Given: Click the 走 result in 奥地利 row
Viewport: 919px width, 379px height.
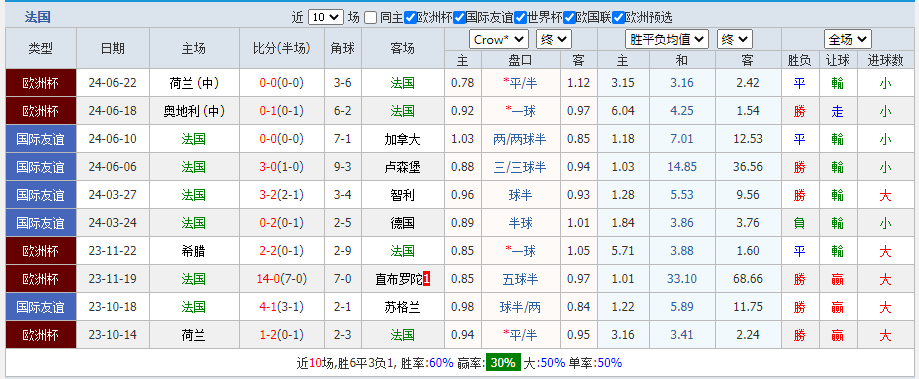Looking at the screenshot, I should pos(838,111).
